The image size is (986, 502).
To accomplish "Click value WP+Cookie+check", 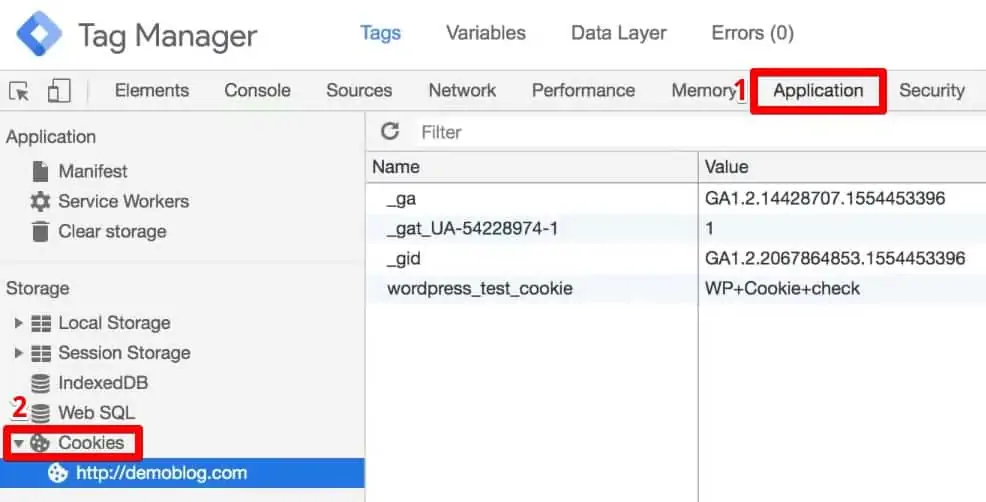I will (782, 289).
